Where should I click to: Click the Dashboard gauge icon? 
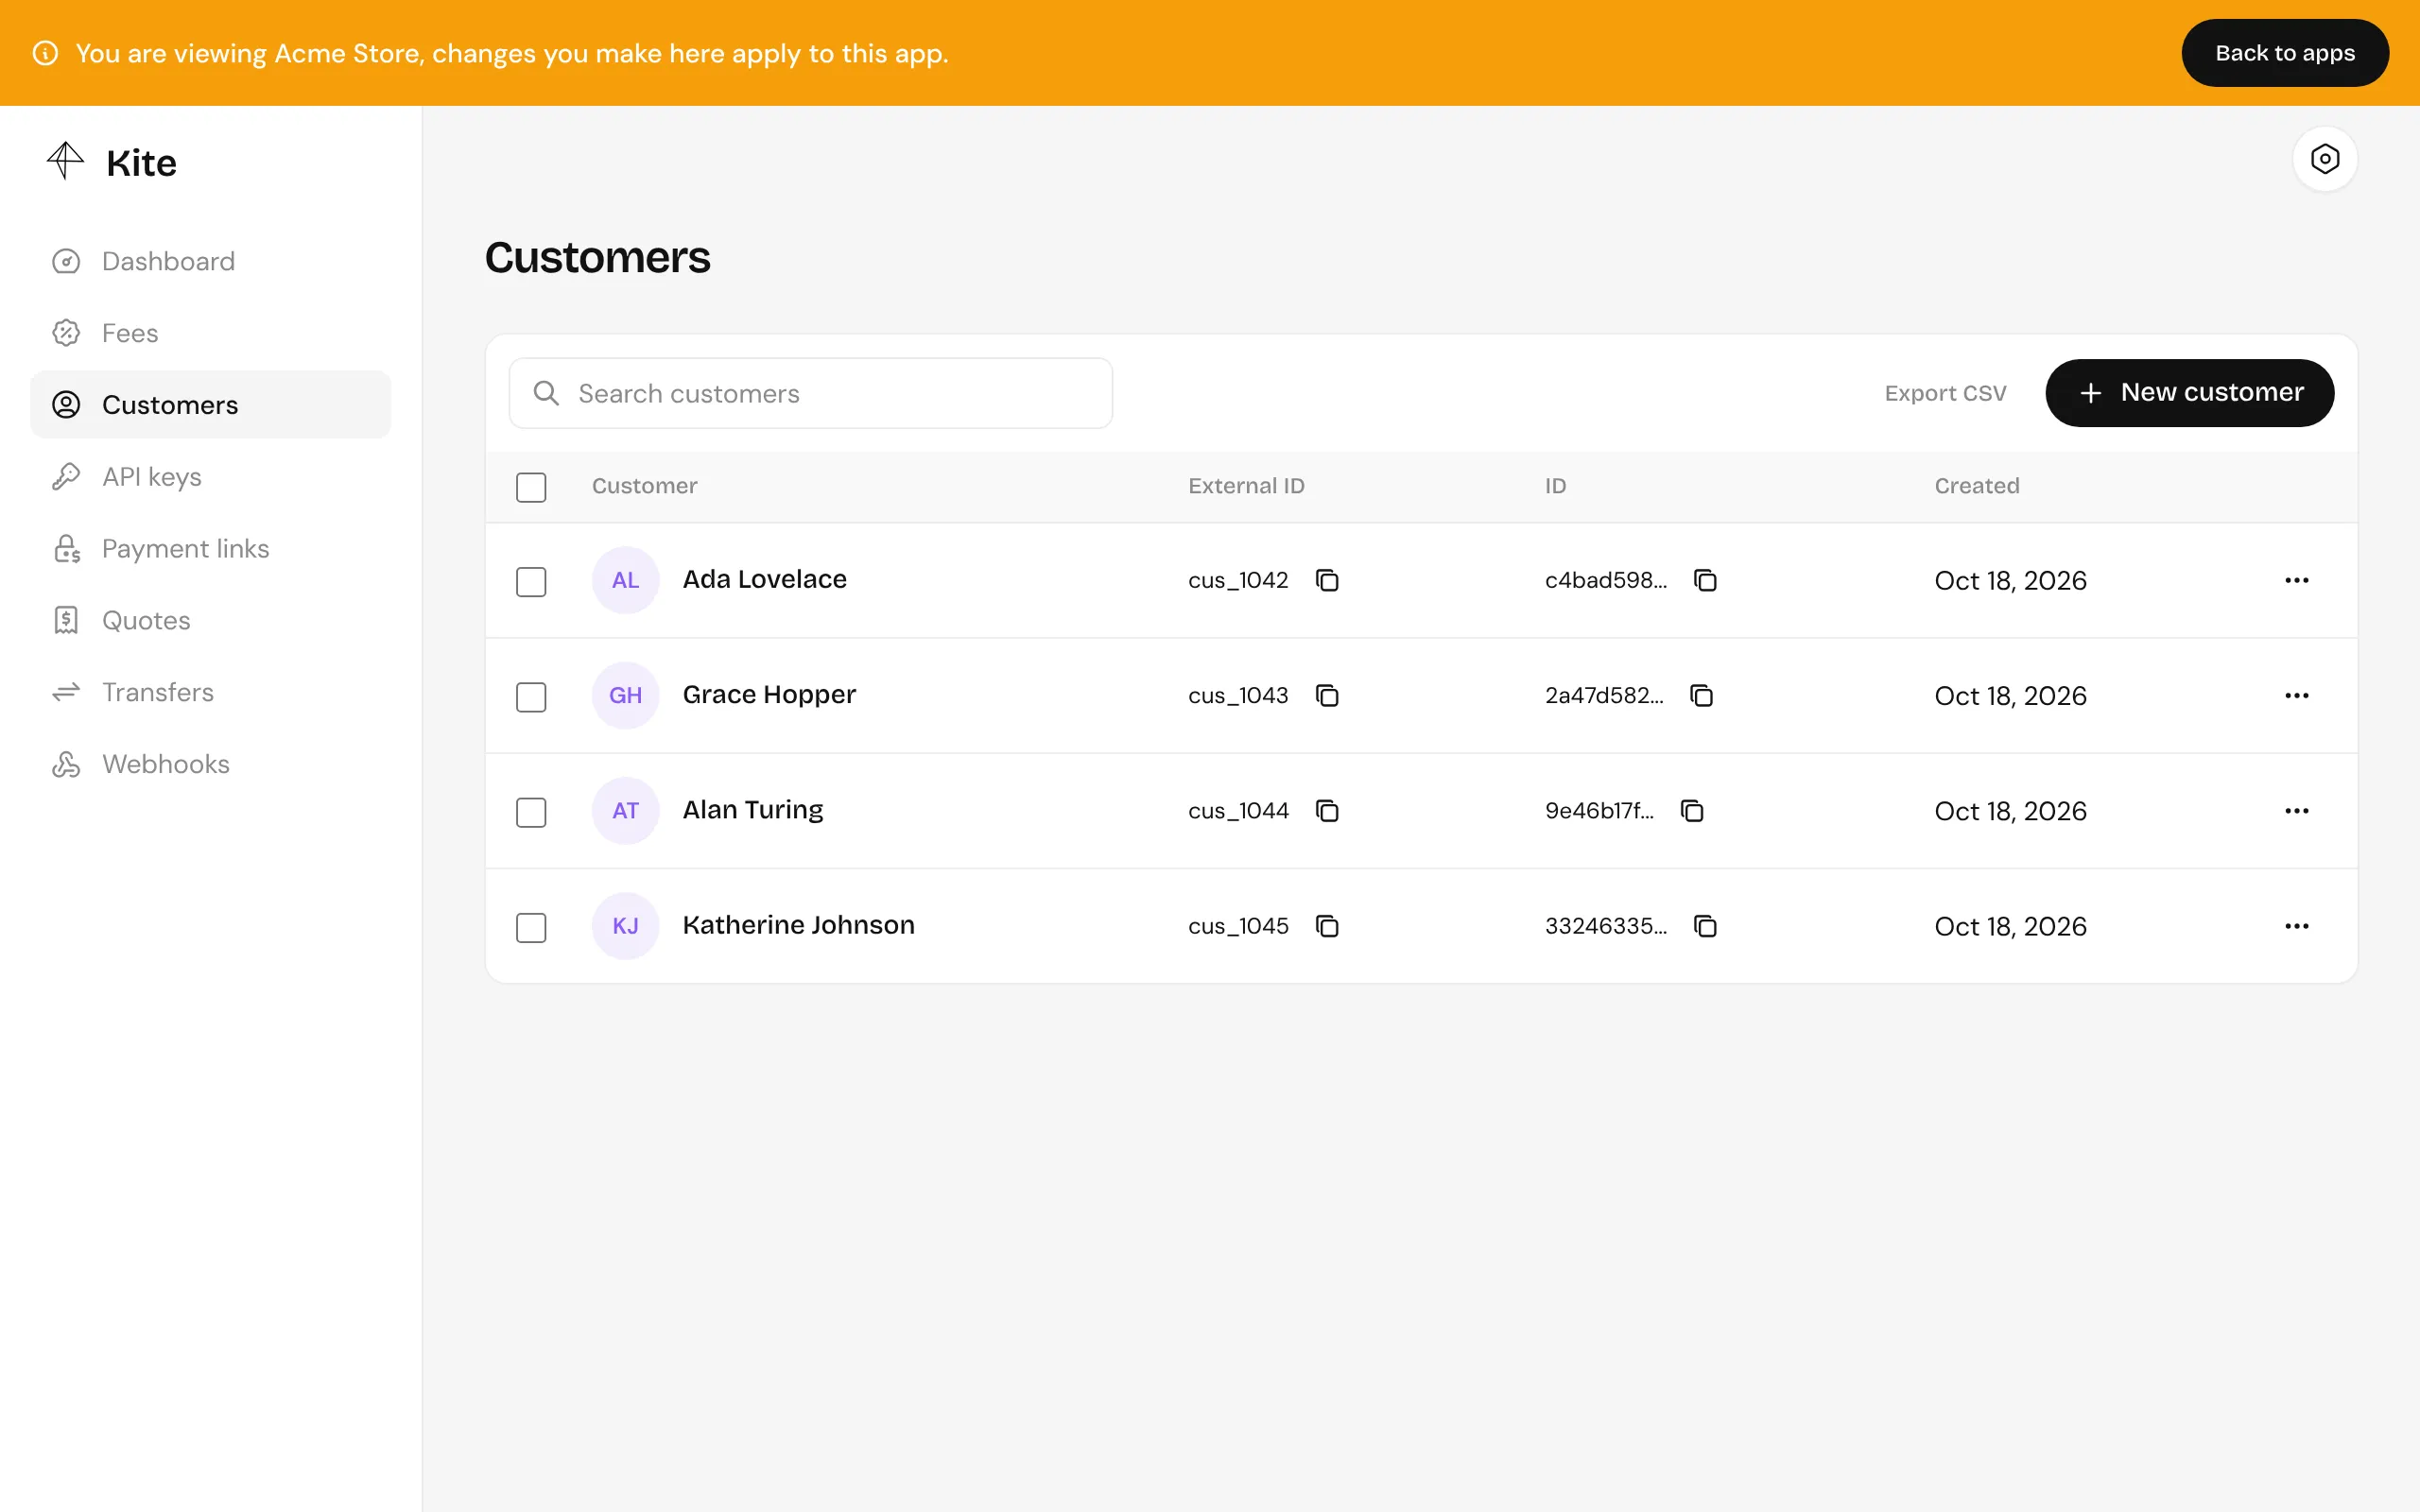coord(66,261)
